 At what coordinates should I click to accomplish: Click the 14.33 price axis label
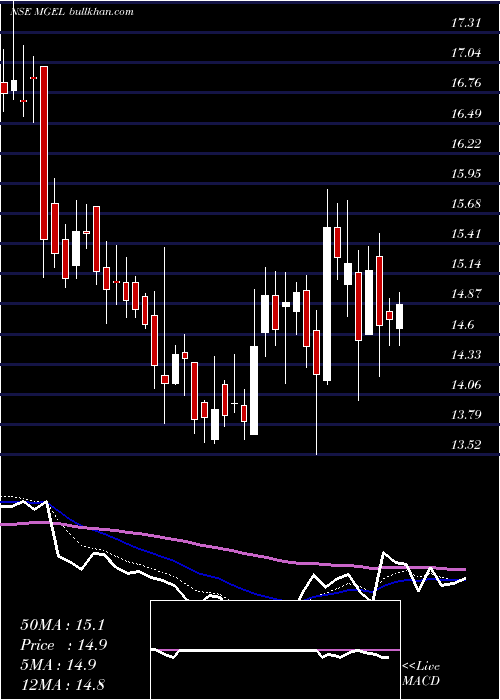466,354
